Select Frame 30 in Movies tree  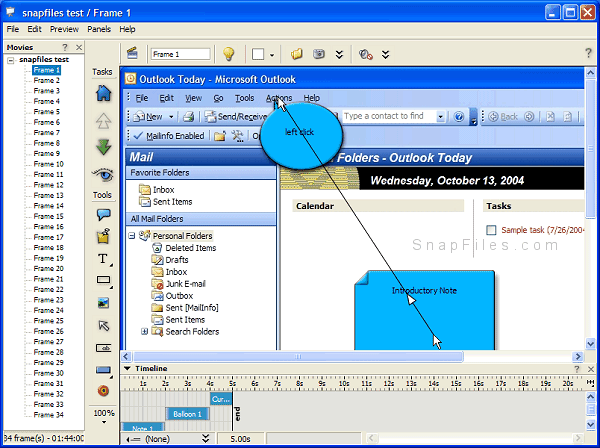(x=48, y=373)
